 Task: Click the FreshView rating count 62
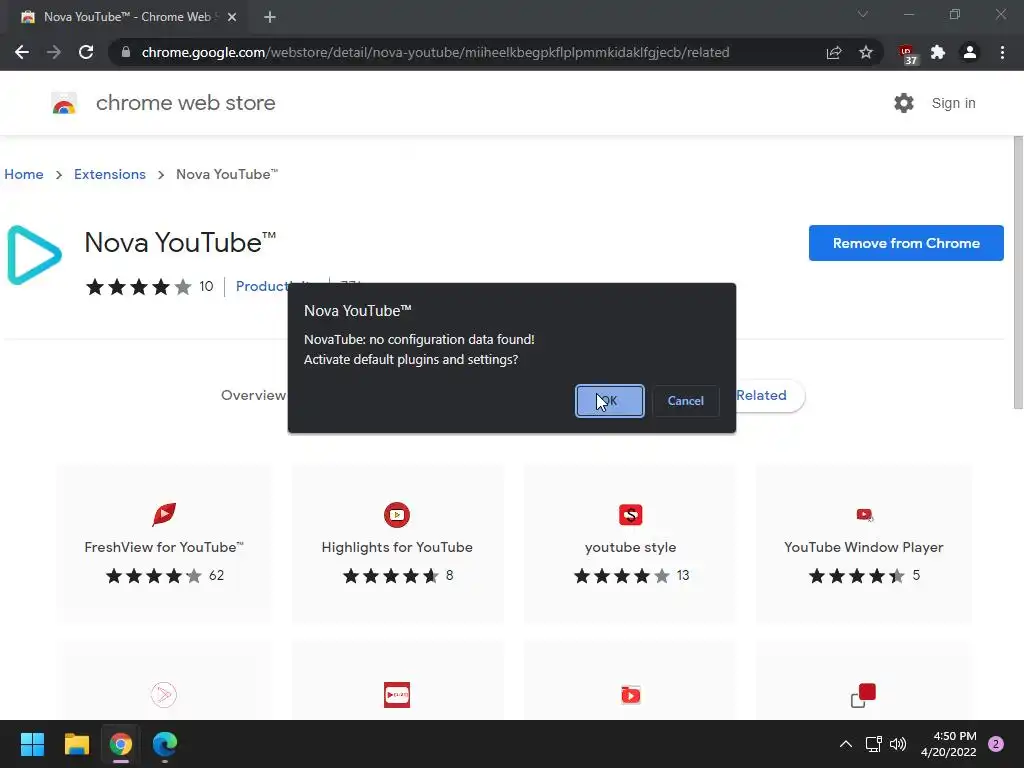216,575
